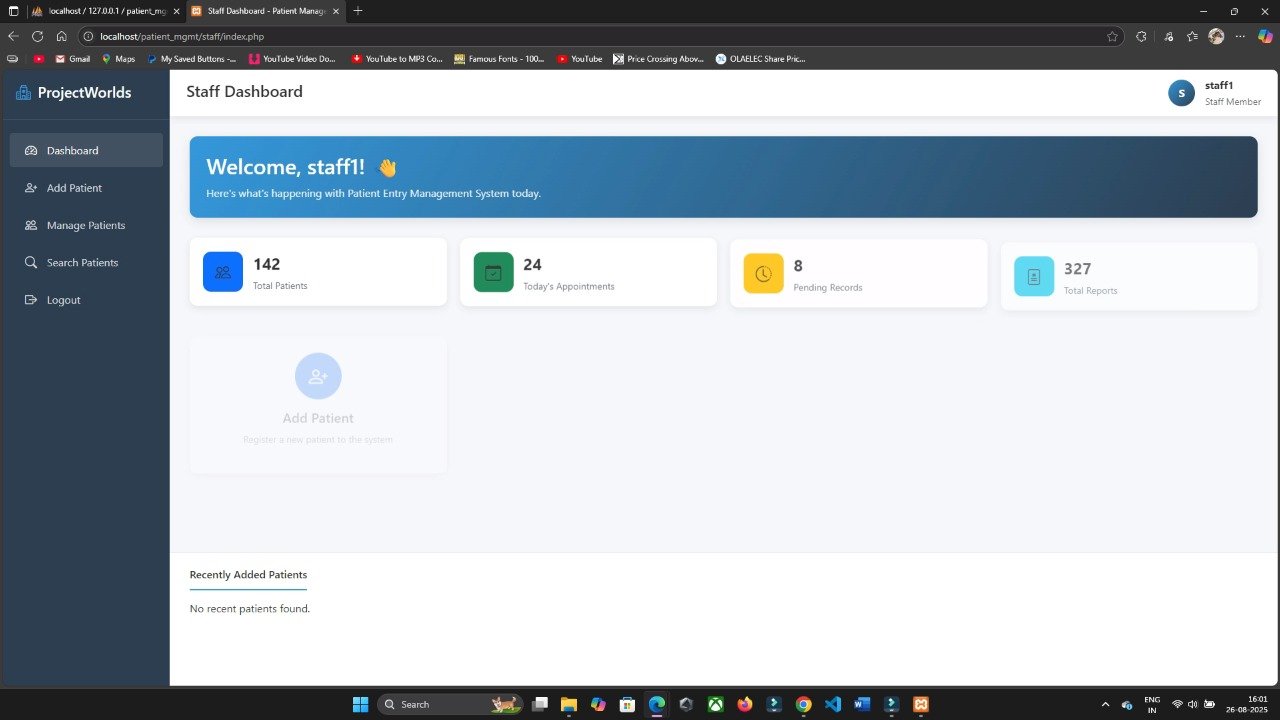Refresh the browser page
Image resolution: width=1280 pixels, height=720 pixels.
click(x=38, y=36)
